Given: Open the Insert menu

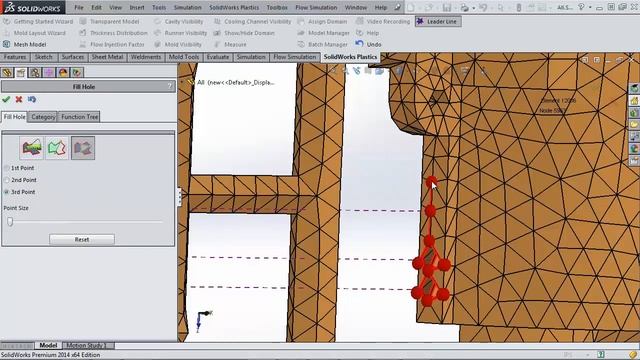Looking at the screenshot, I should (137, 7).
